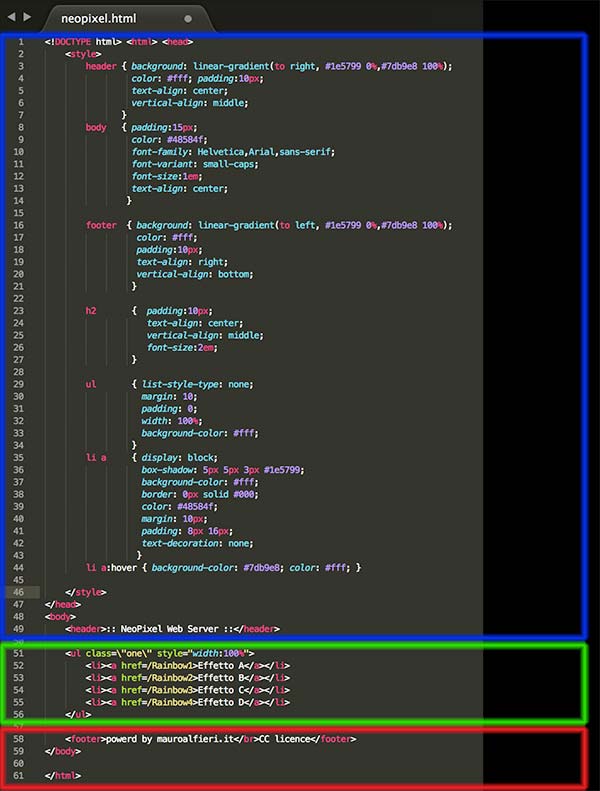Click the closing style tag
This screenshot has width=600, height=791.
click(86, 592)
